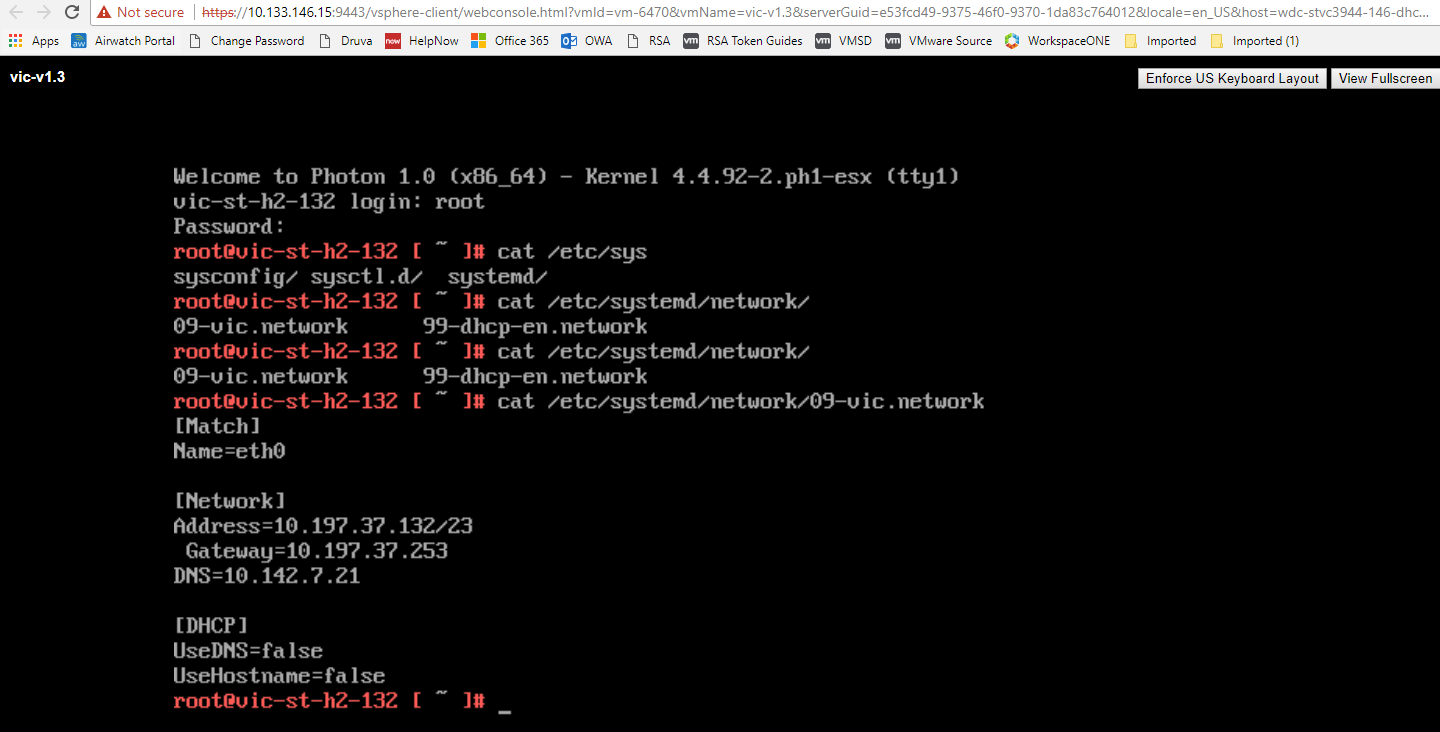Open the first Imported bookmarks folder
Viewport: 1440px width, 732px height.
coord(1160,41)
